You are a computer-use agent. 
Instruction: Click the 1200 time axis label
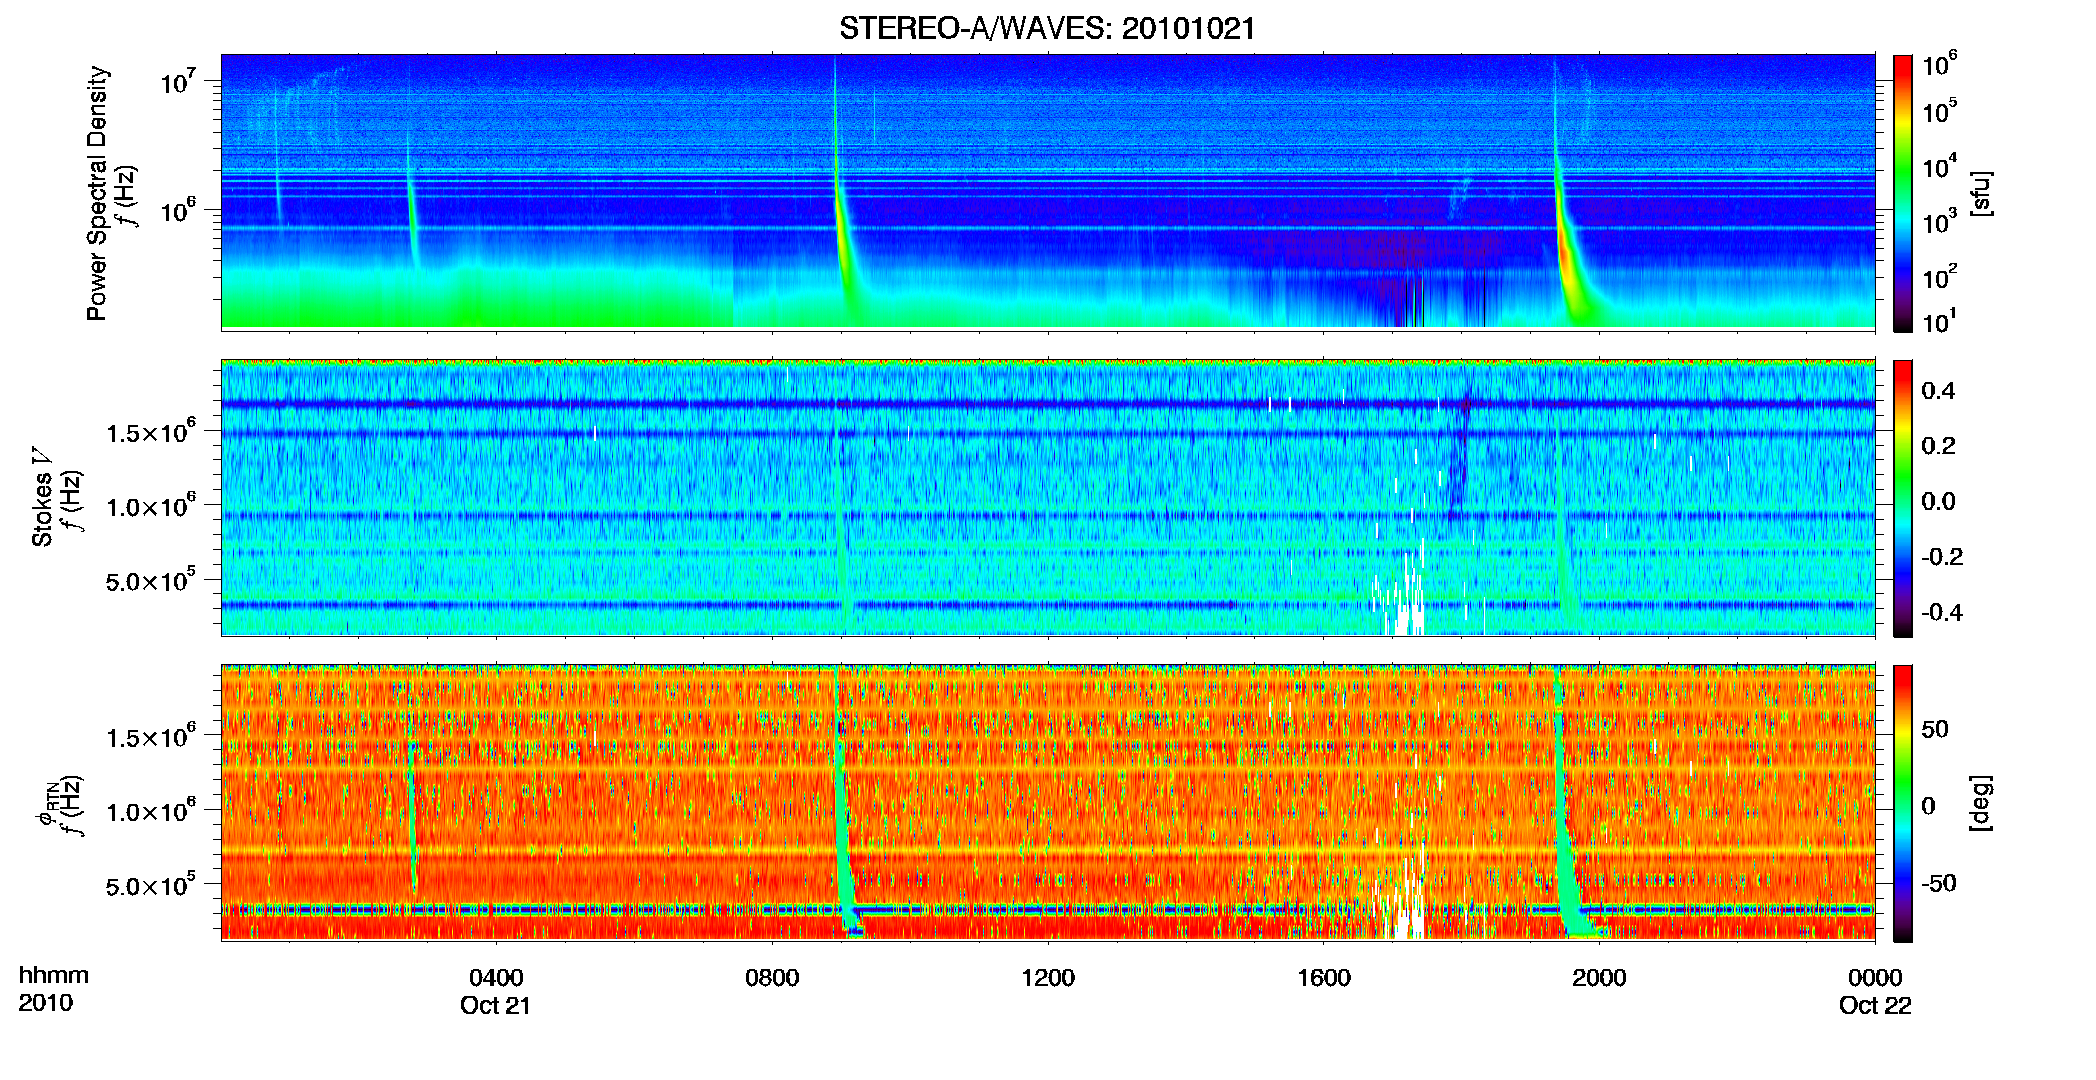pos(1048,977)
